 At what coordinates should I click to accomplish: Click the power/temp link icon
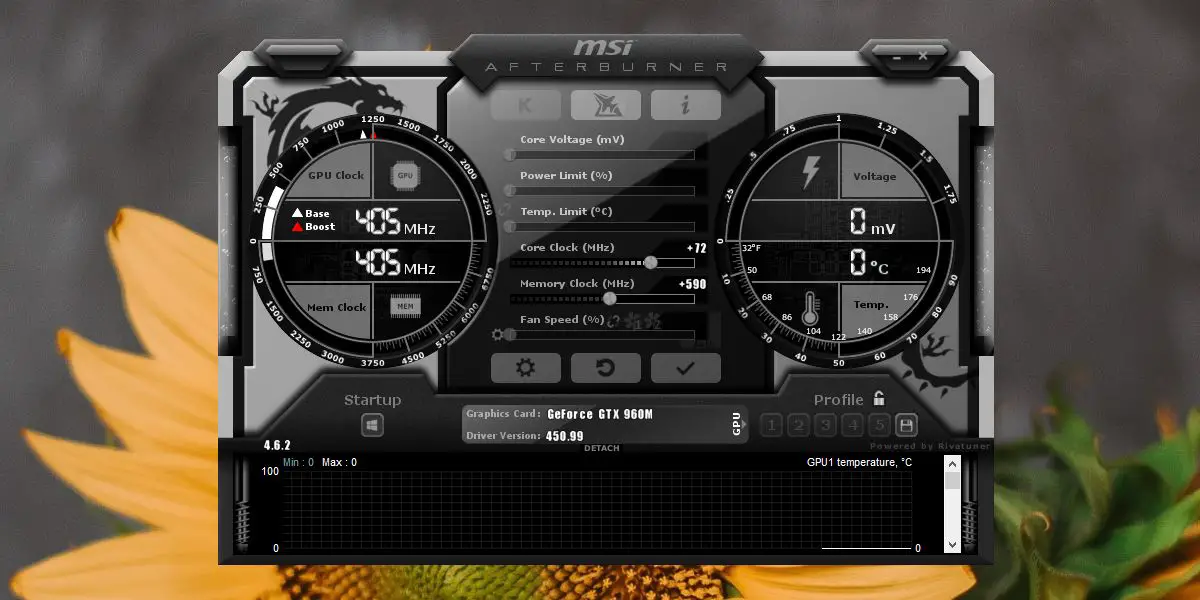pos(503,209)
